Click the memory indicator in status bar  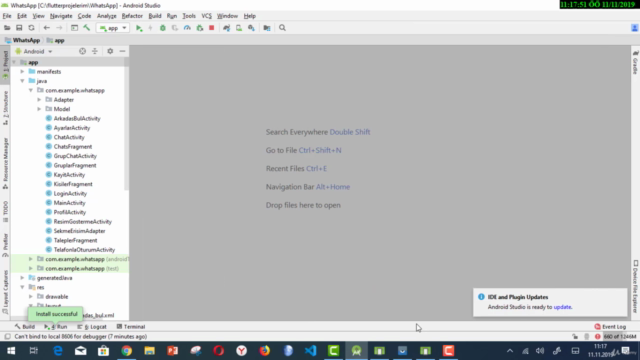620,337
